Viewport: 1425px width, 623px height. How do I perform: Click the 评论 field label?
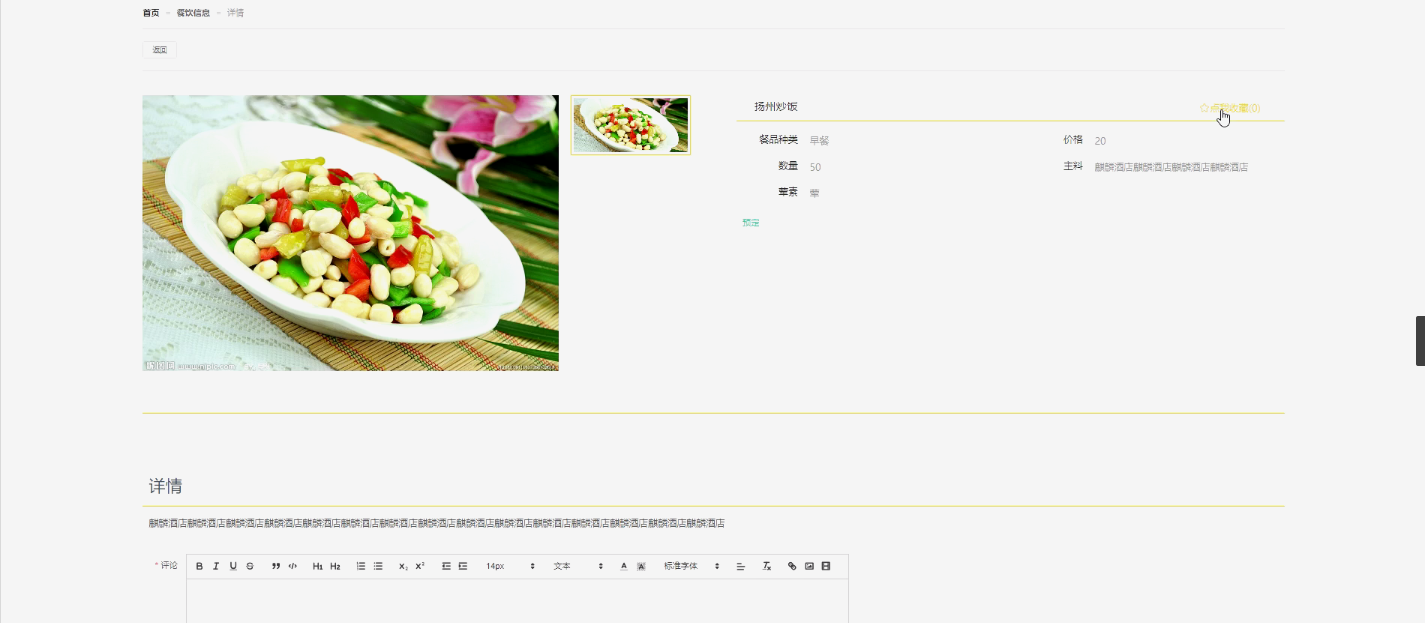click(169, 566)
